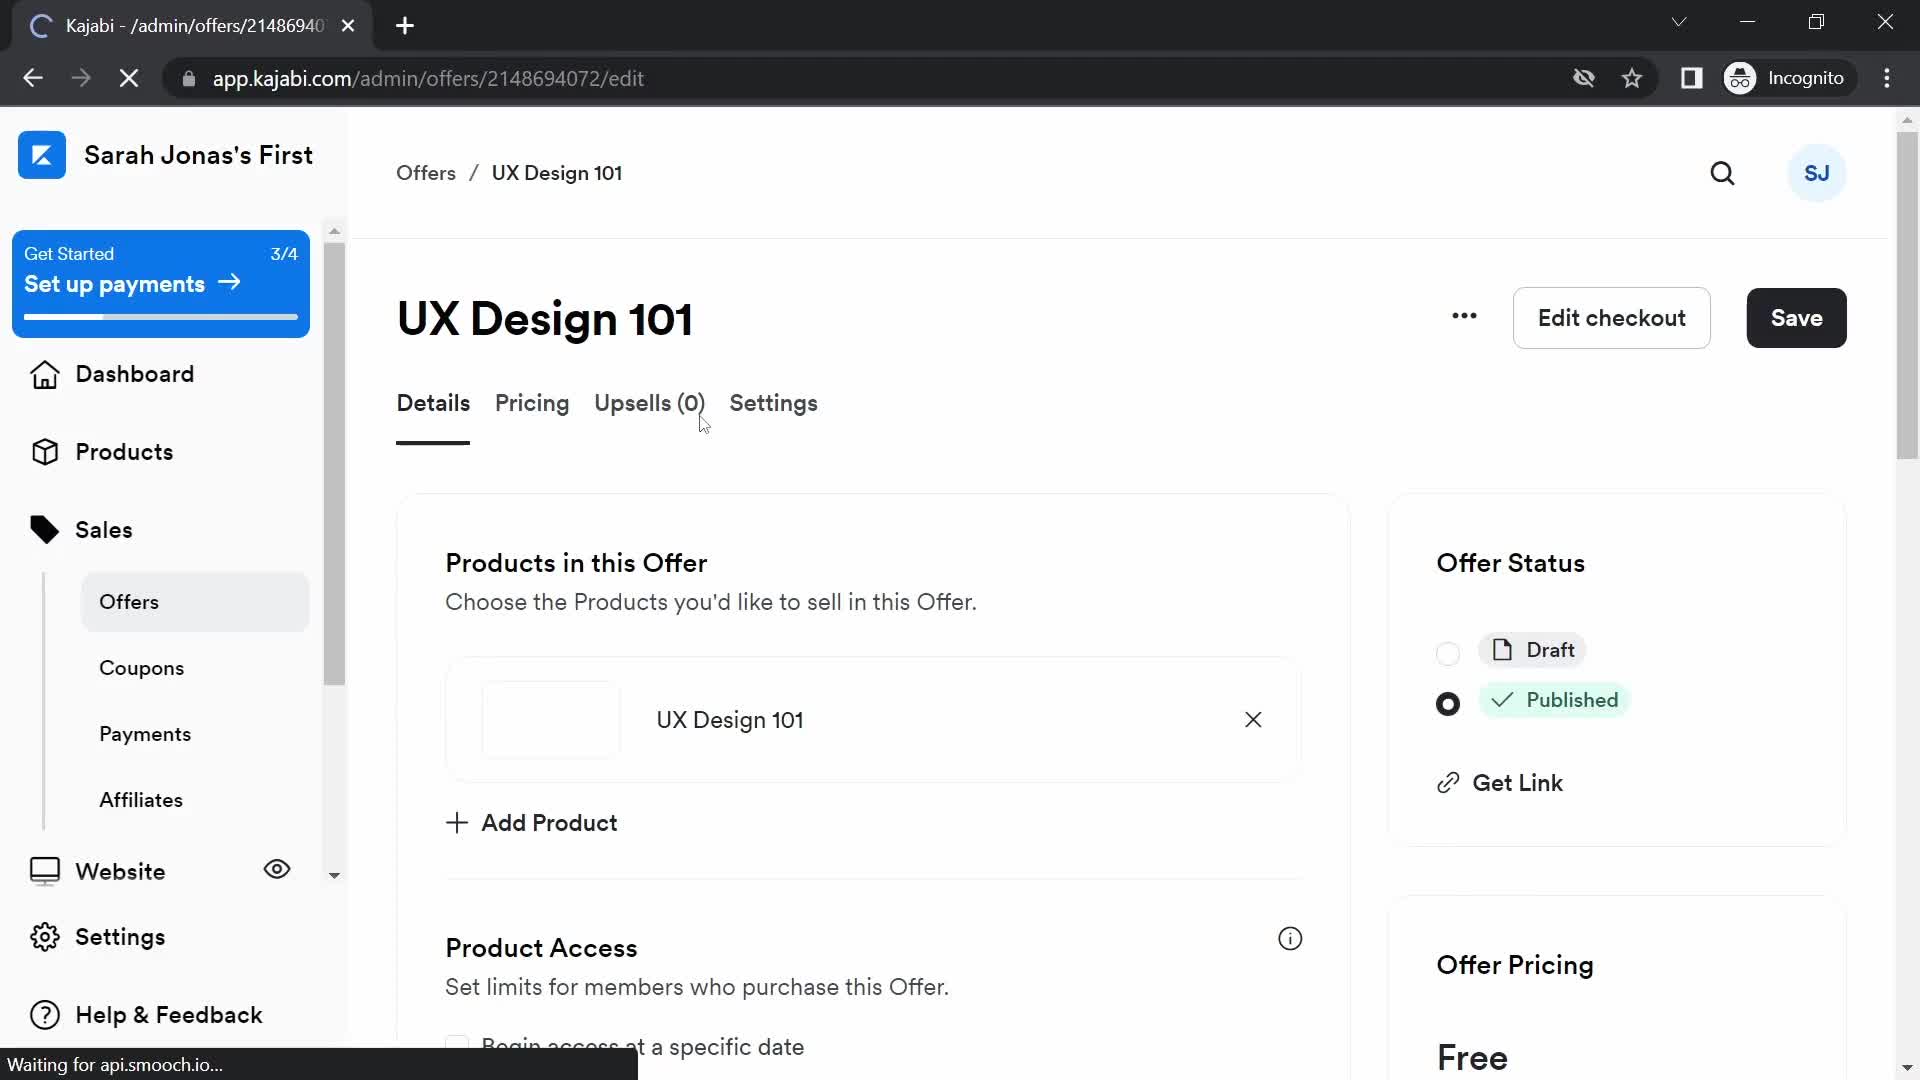
Task: Remove UX Design 101 product with X
Action: pyautogui.click(x=1253, y=720)
